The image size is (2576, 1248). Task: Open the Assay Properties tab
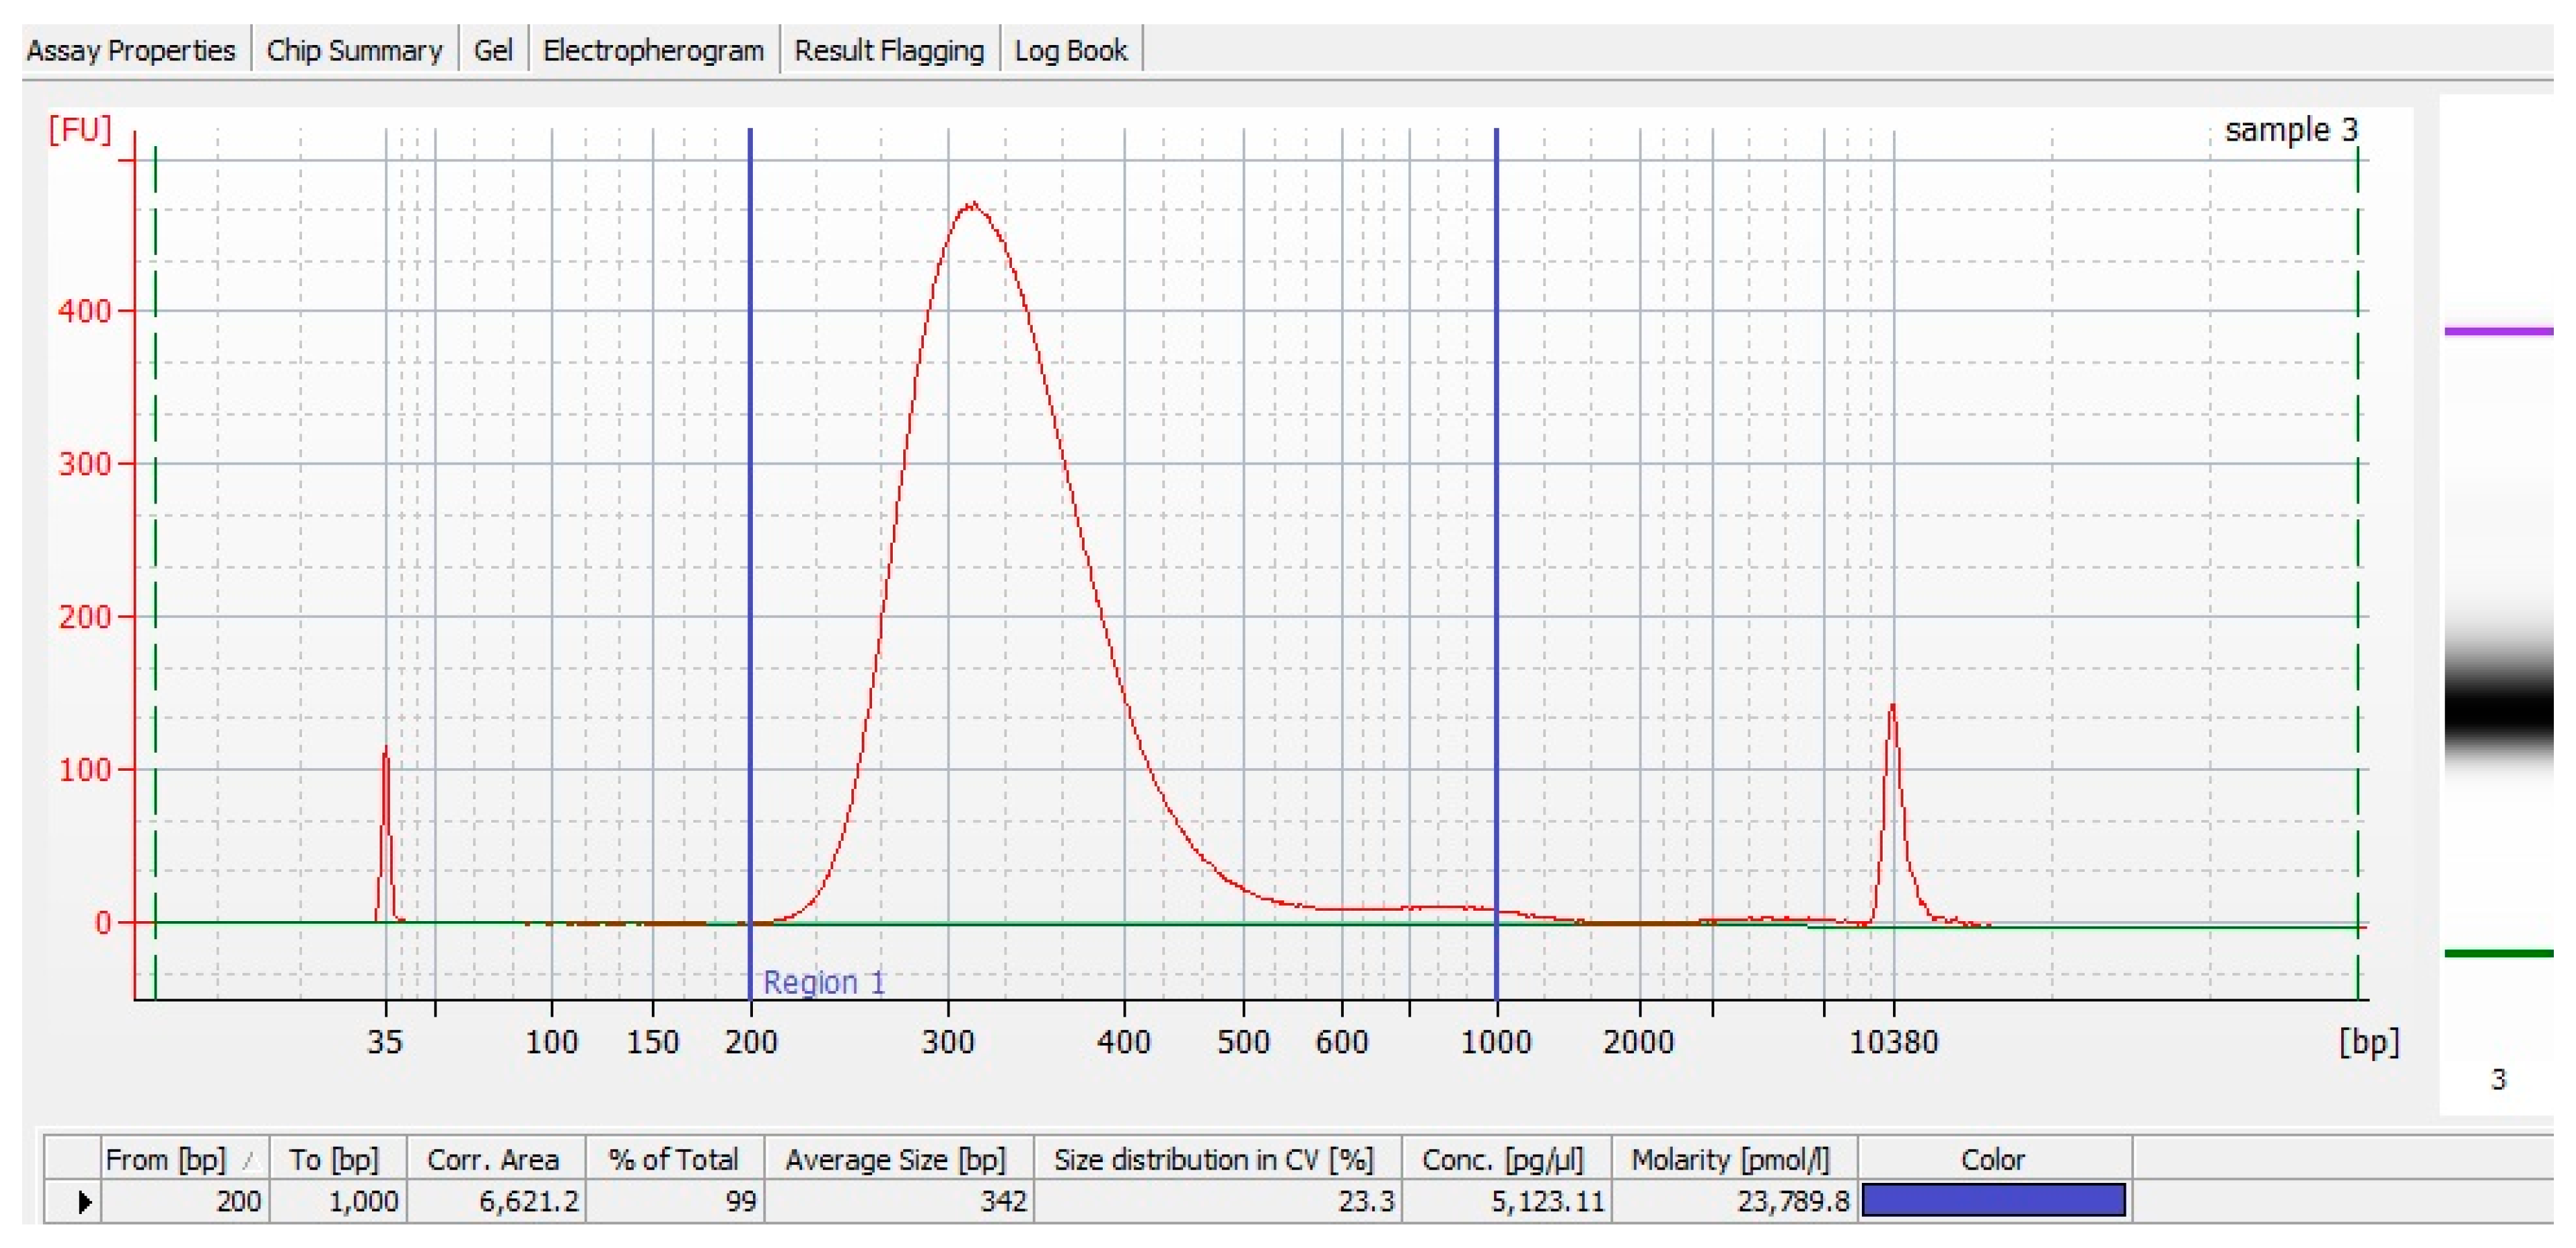(x=131, y=50)
